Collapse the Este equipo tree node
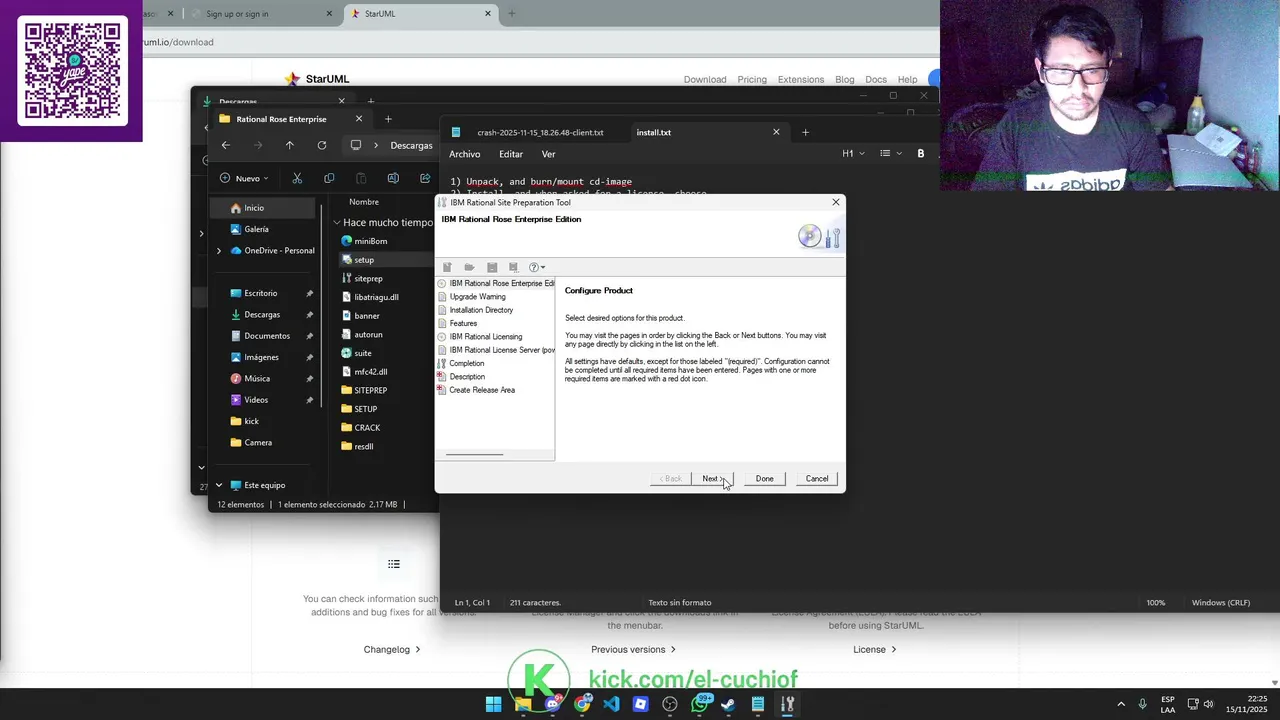Viewport: 1280px width, 720px height. click(219, 485)
